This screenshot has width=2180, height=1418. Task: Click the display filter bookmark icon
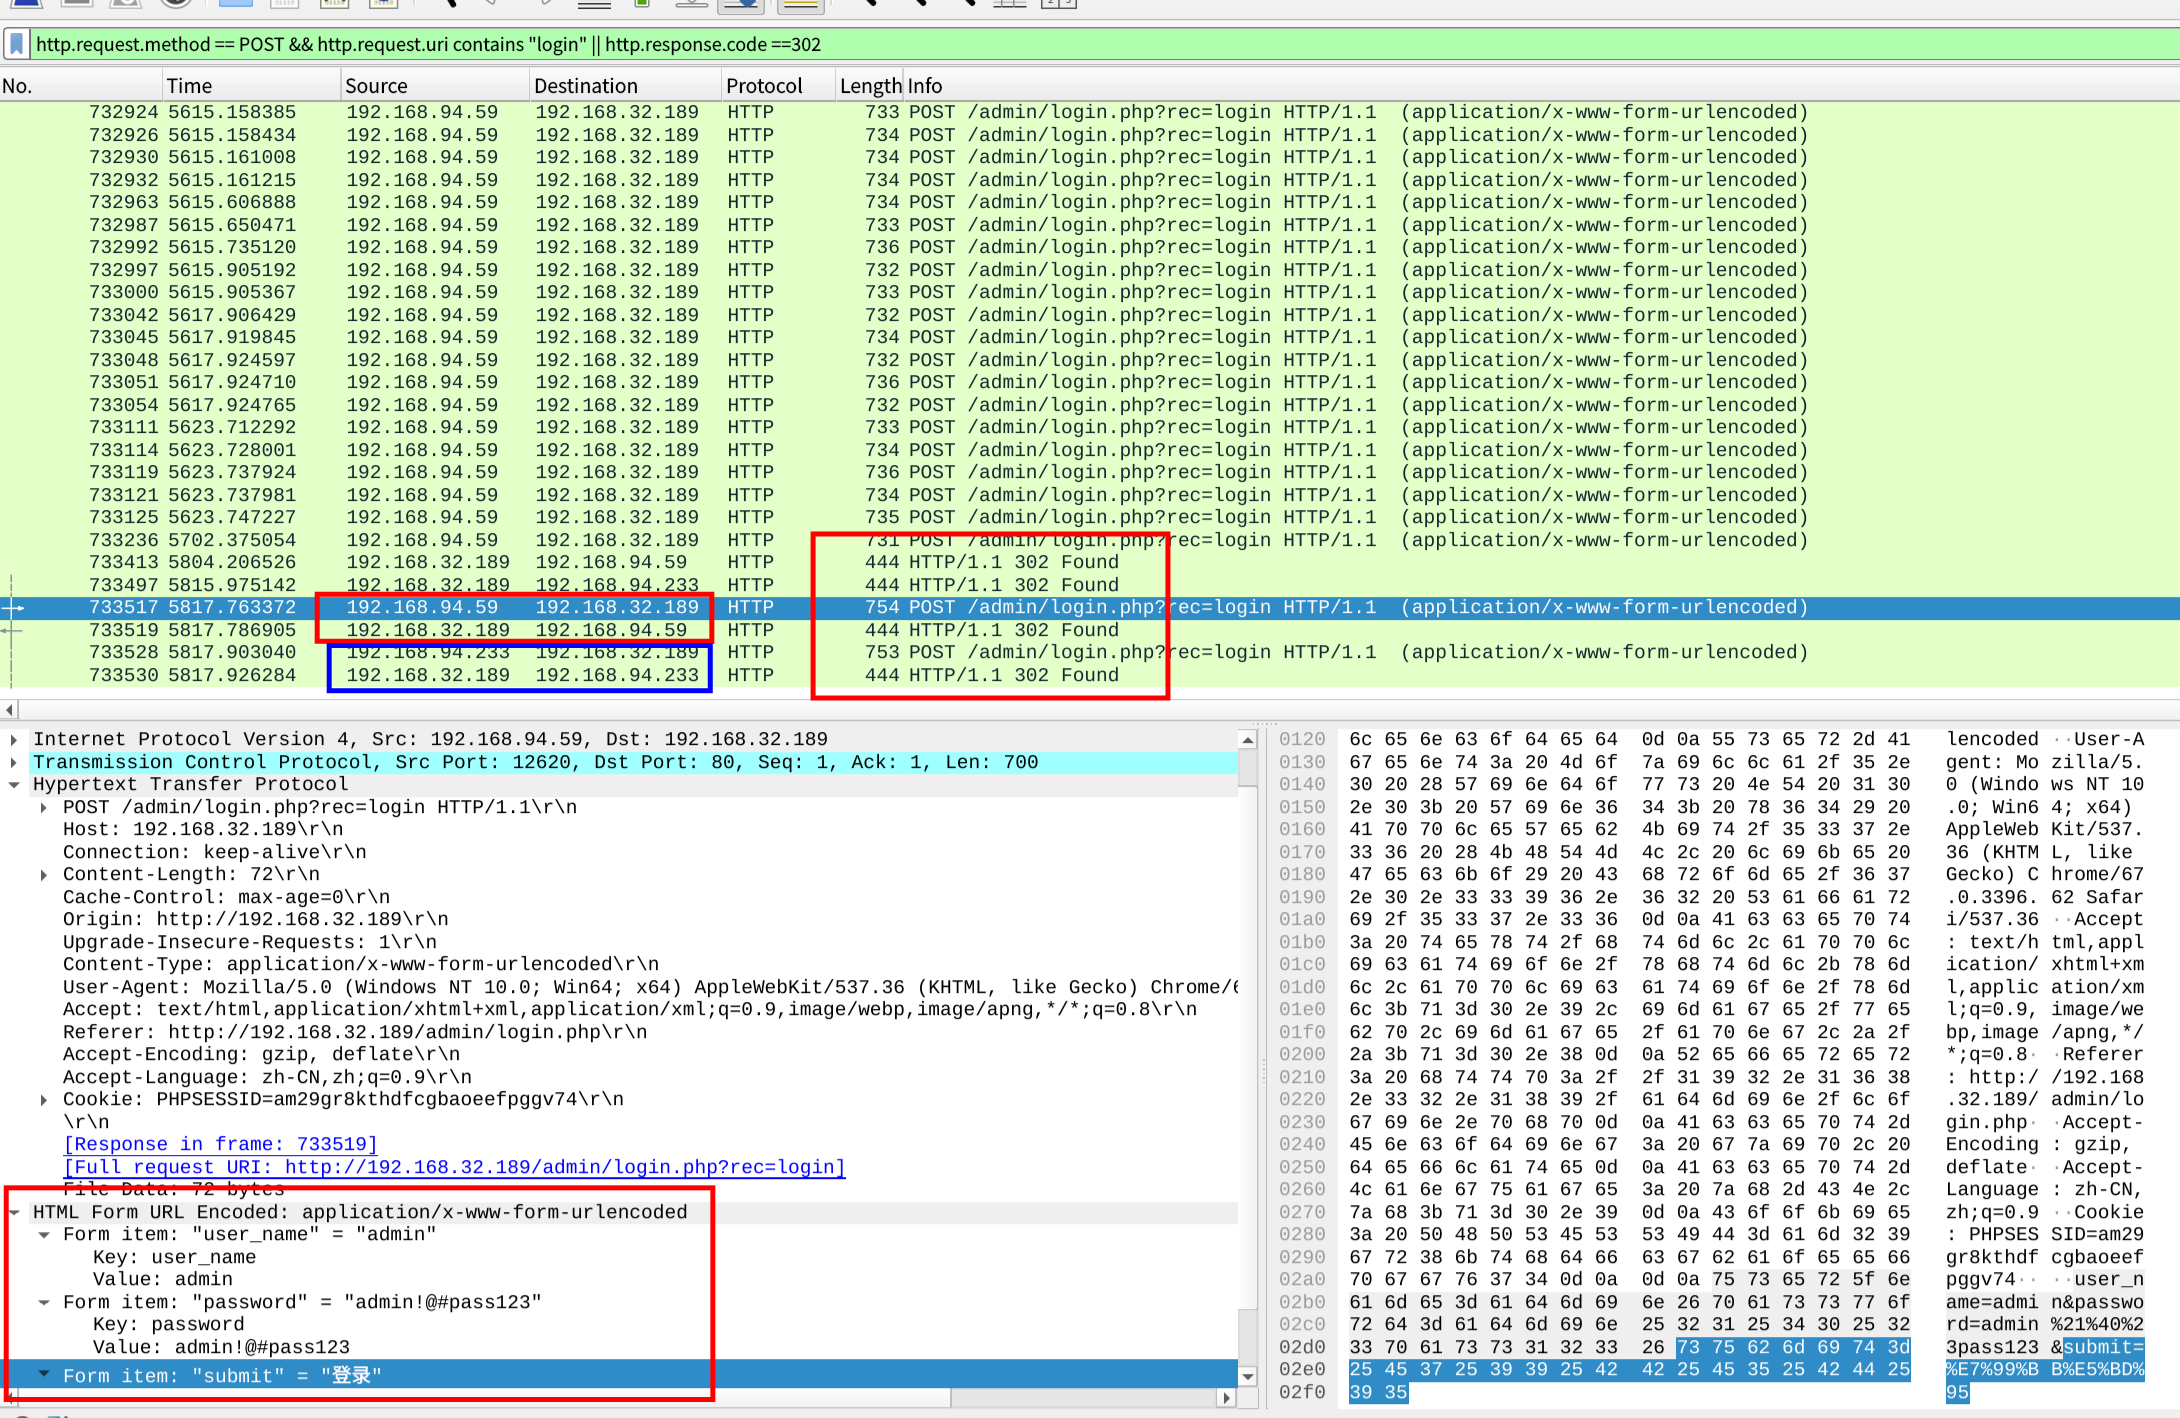(16, 44)
